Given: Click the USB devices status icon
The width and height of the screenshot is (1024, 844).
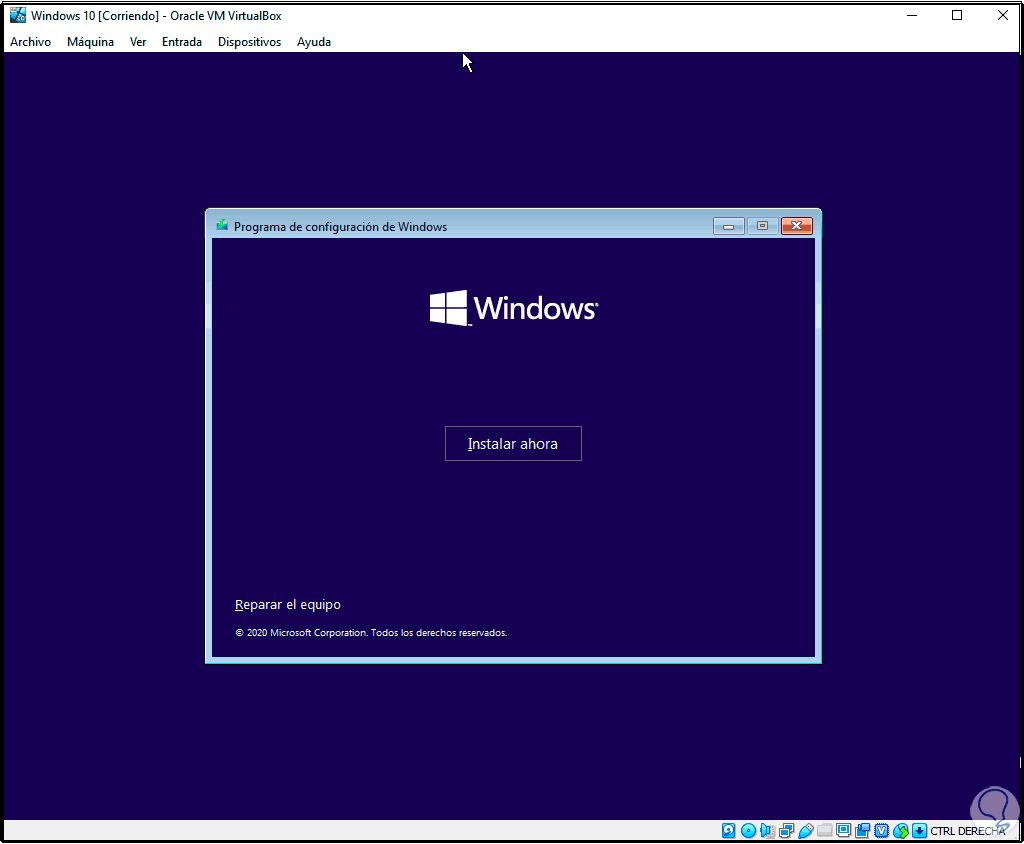Looking at the screenshot, I should pyautogui.click(x=806, y=830).
